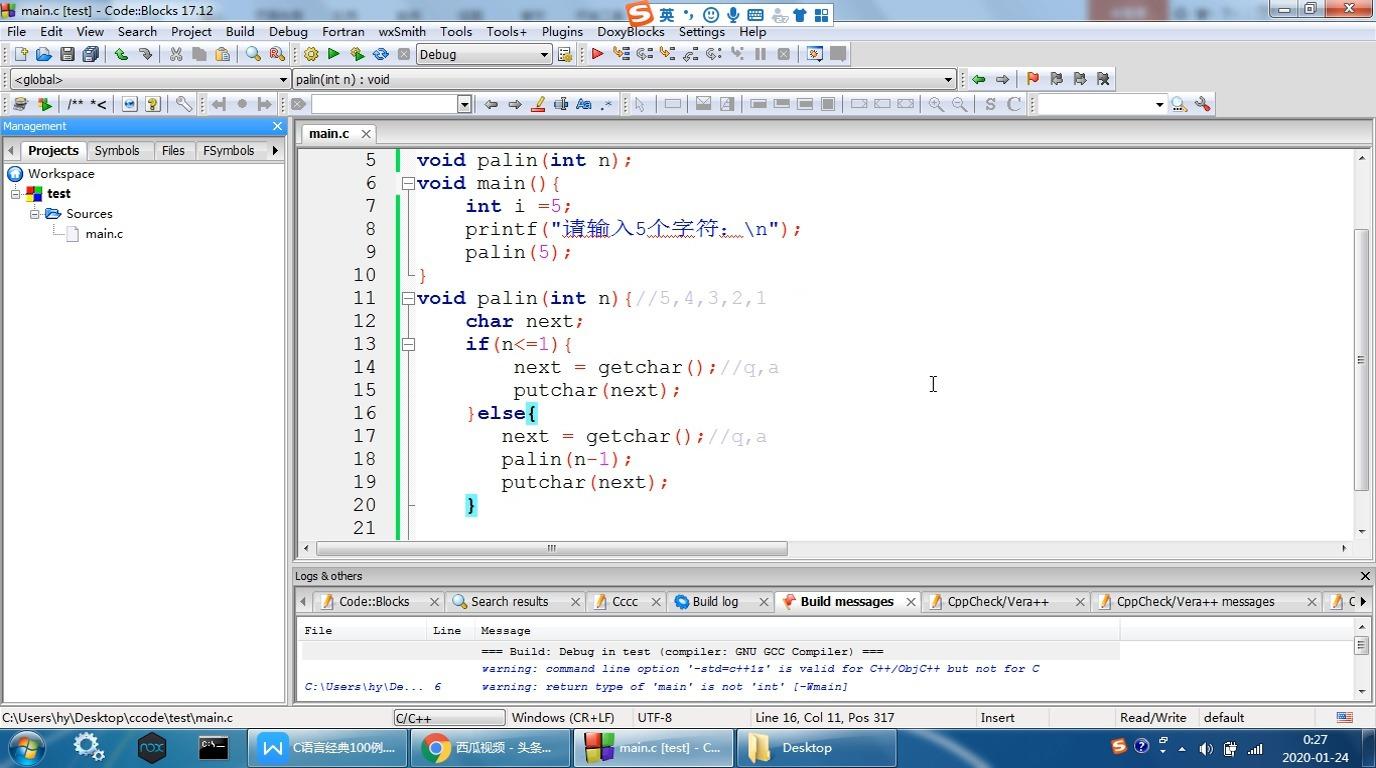1376x768 pixels.
Task: Open the Build log tab
Action: tap(715, 601)
